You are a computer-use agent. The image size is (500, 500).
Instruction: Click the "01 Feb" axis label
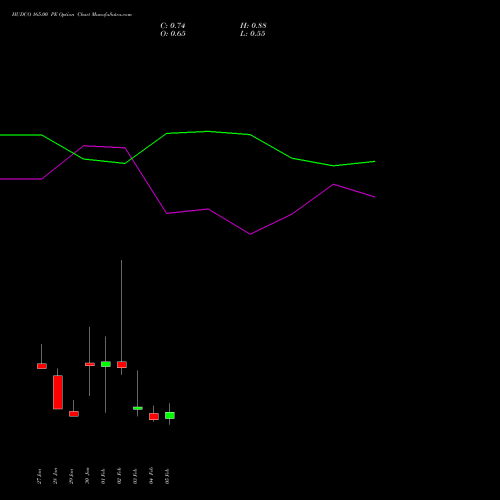pos(103,476)
